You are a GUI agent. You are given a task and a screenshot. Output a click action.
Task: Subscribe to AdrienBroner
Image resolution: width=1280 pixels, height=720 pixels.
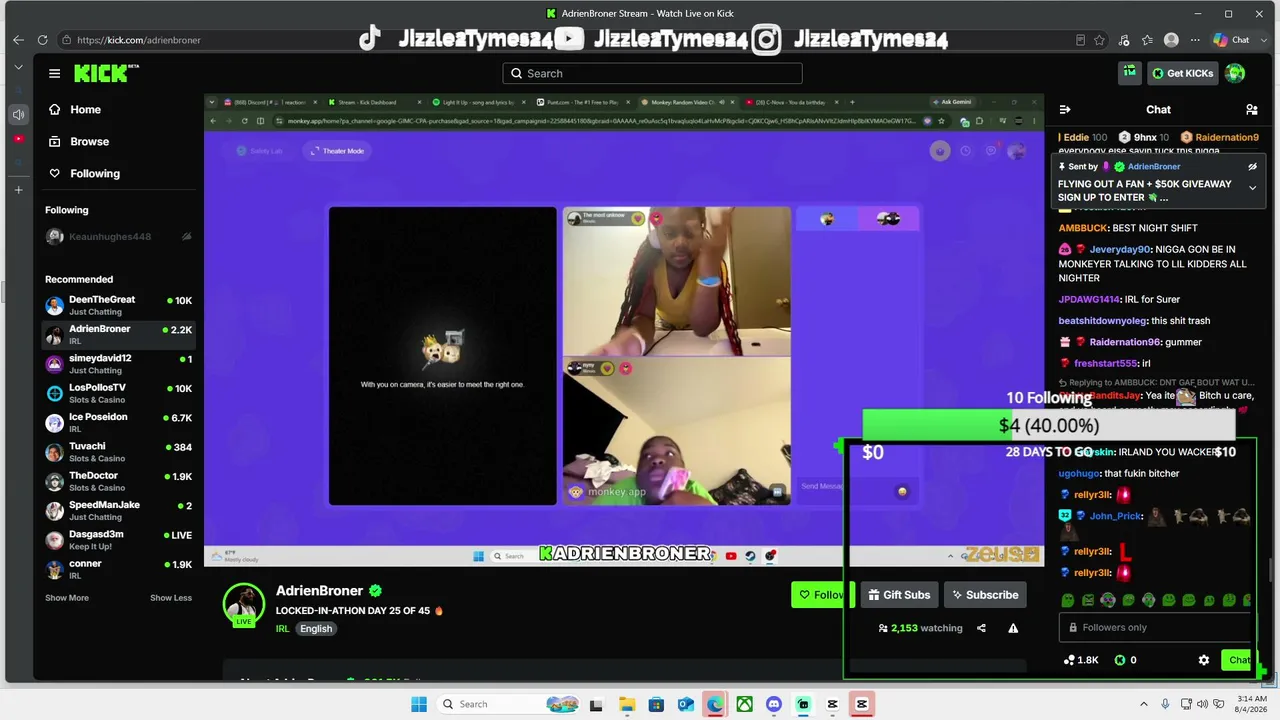[985, 595]
